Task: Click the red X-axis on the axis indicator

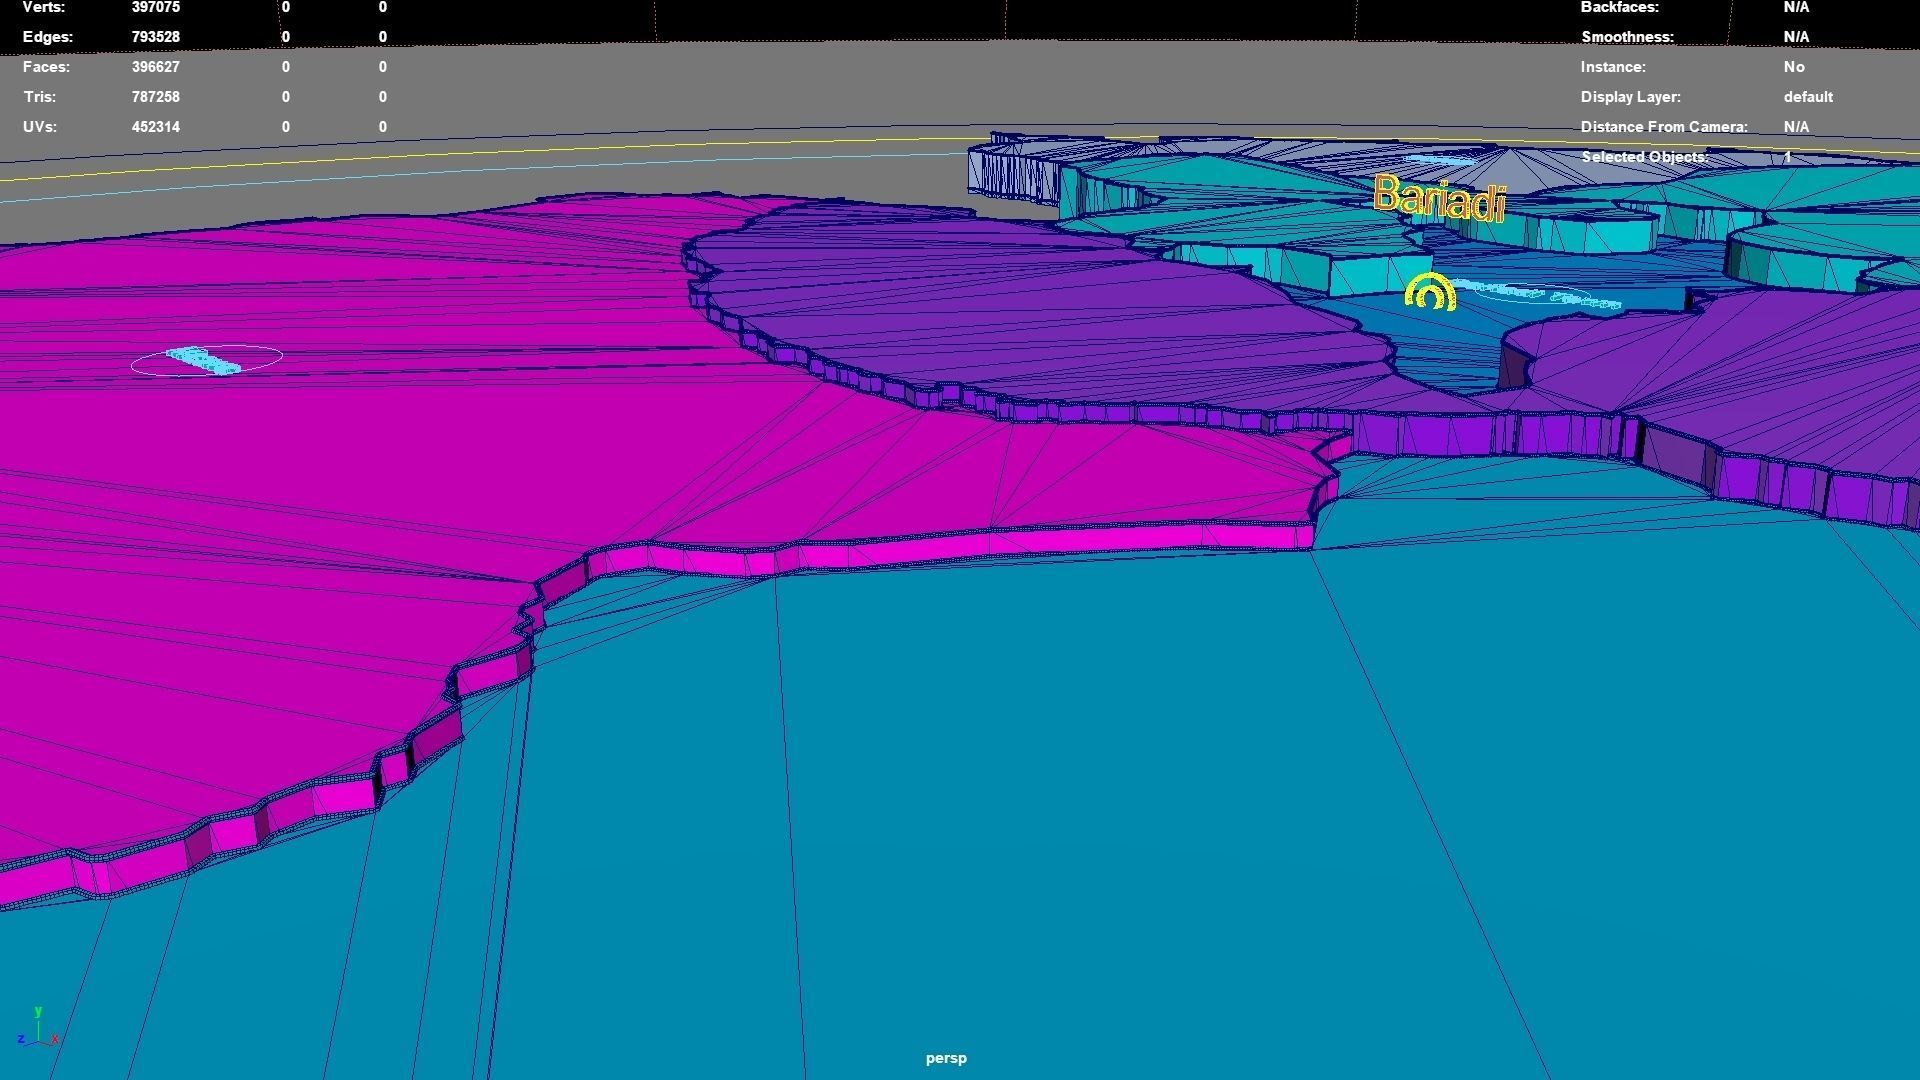Action: tap(57, 1039)
